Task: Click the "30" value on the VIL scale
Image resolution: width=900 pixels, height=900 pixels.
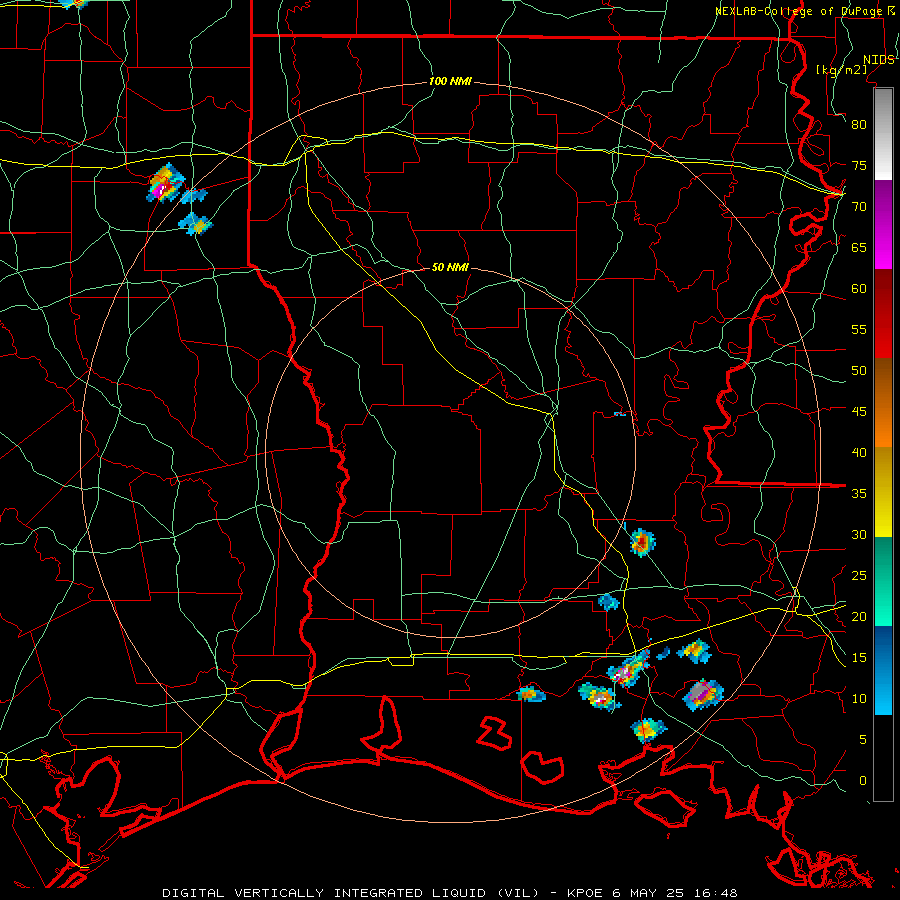Action: coord(859,535)
